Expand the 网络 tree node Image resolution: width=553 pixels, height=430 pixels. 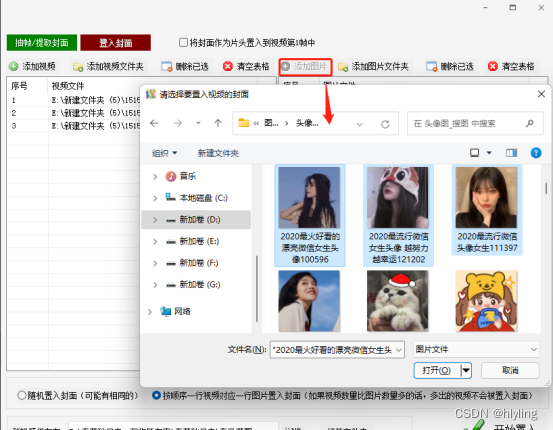(x=150, y=312)
